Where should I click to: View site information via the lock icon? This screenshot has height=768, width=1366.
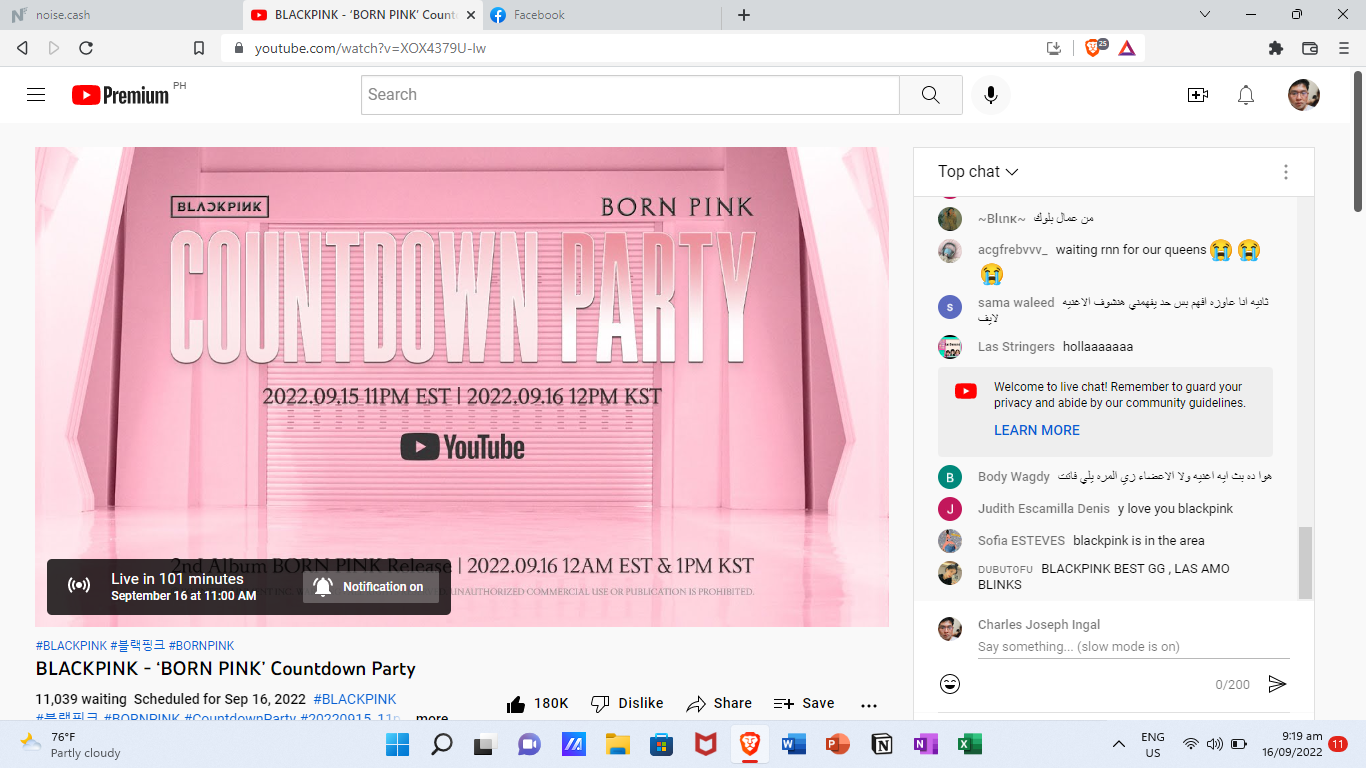click(239, 48)
